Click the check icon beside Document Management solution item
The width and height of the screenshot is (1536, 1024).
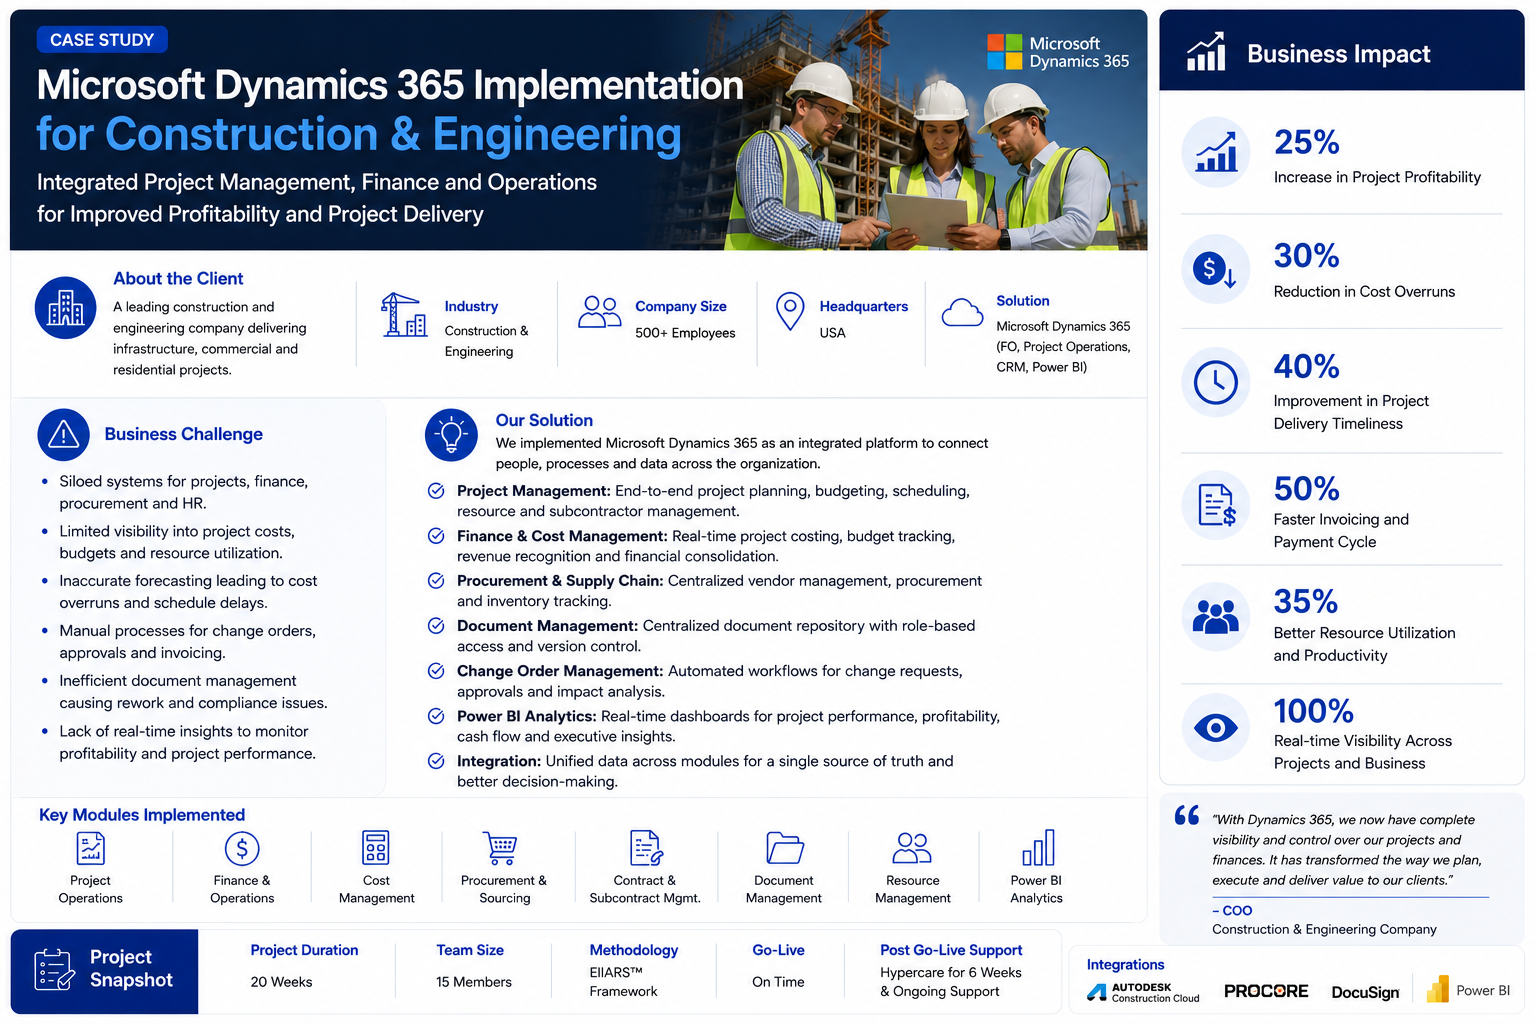436,626
